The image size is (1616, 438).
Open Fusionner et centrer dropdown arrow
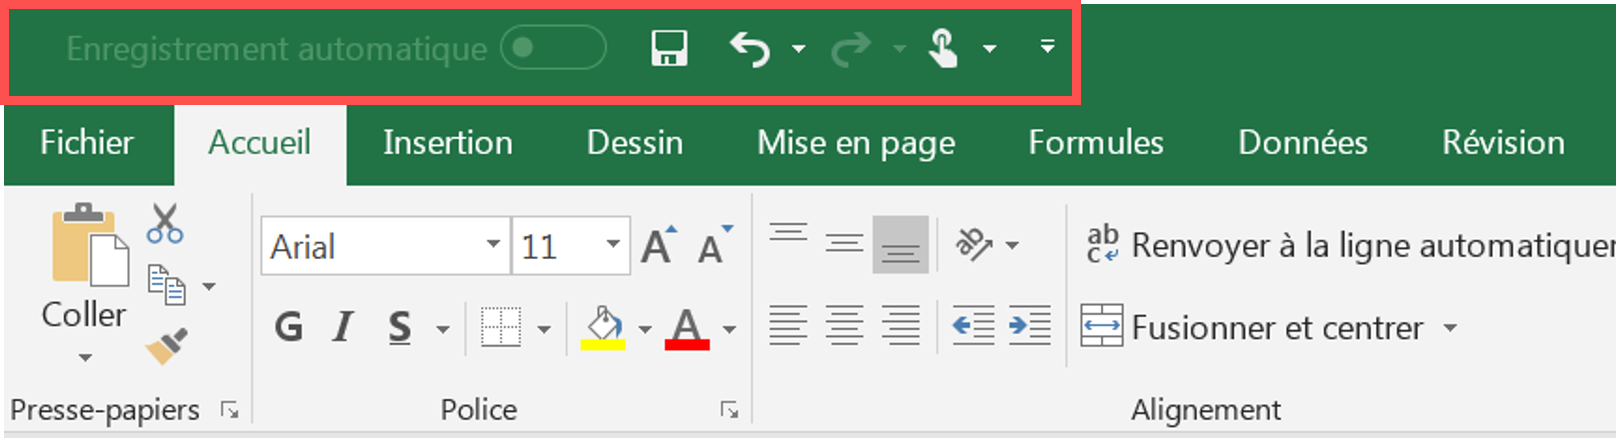pos(1450,328)
